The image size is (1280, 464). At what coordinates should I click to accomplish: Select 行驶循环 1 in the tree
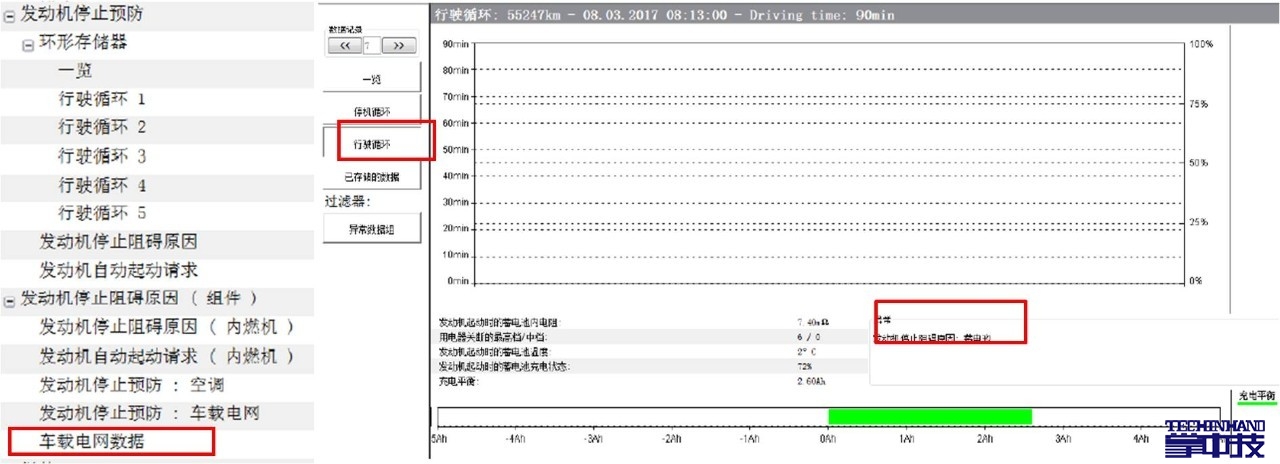click(102, 100)
